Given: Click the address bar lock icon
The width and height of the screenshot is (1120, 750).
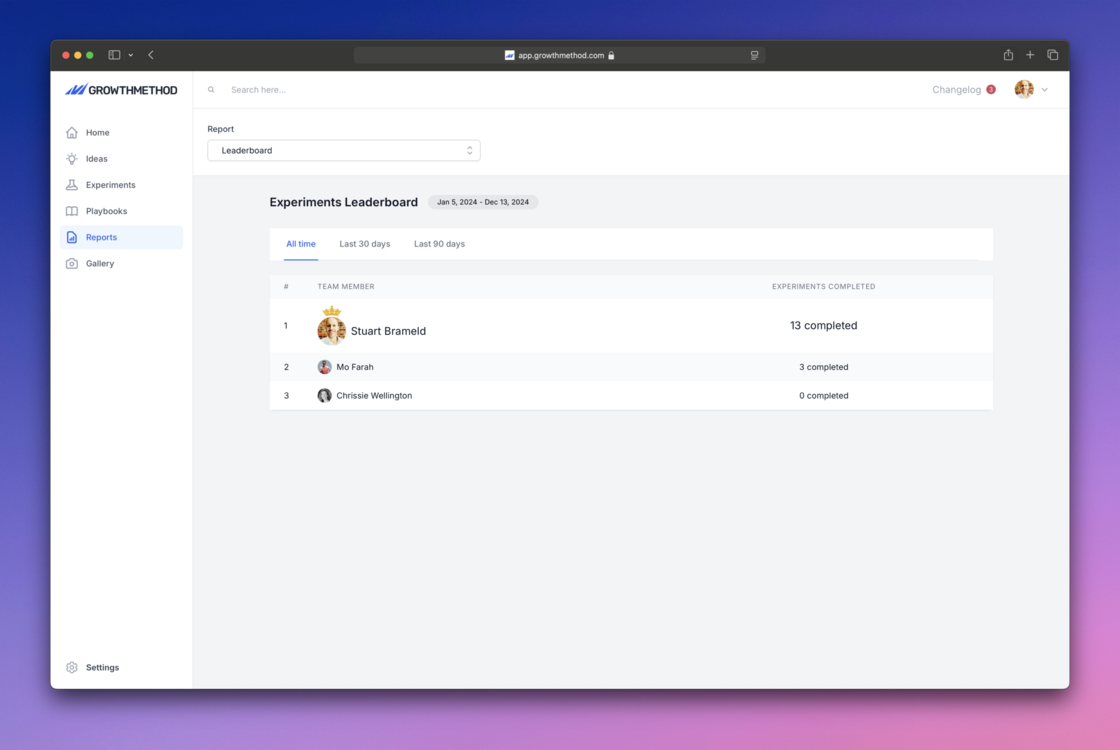Looking at the screenshot, I should pyautogui.click(x=611, y=55).
